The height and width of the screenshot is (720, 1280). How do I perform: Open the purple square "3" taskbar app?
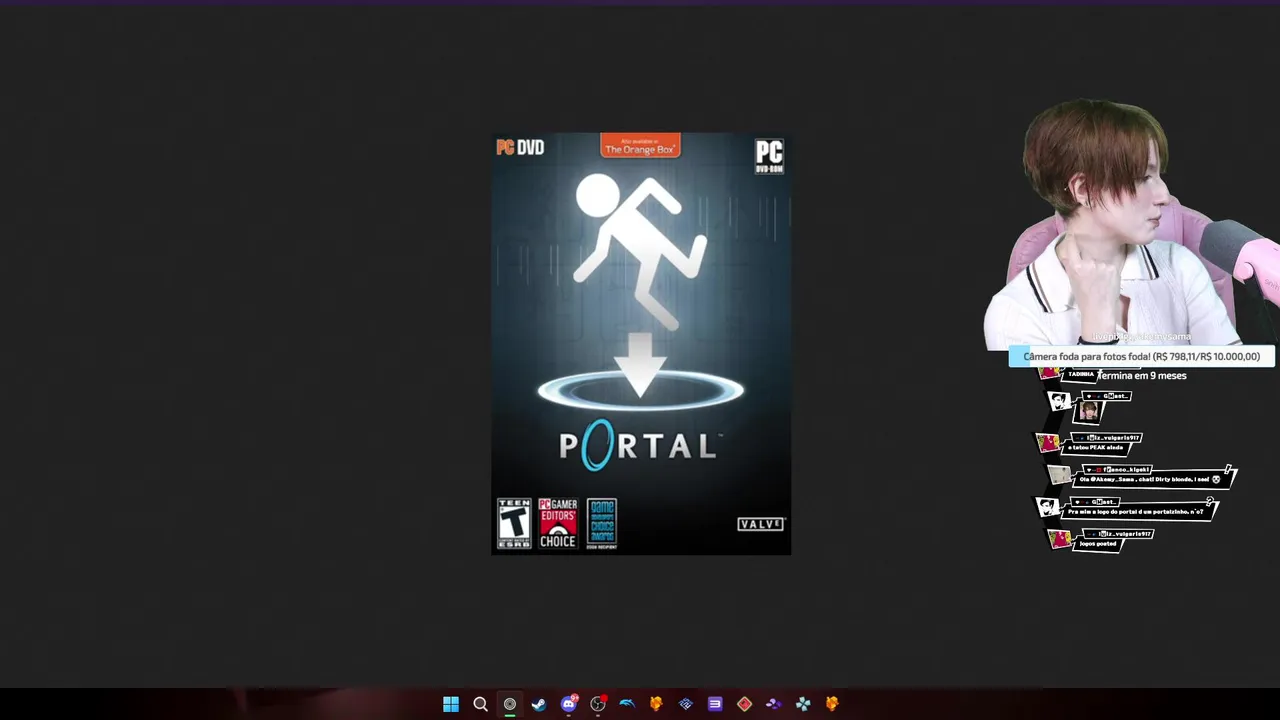(715, 704)
